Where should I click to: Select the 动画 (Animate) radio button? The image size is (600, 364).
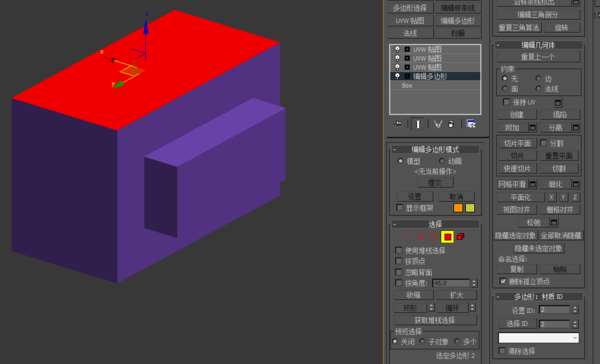[442, 161]
